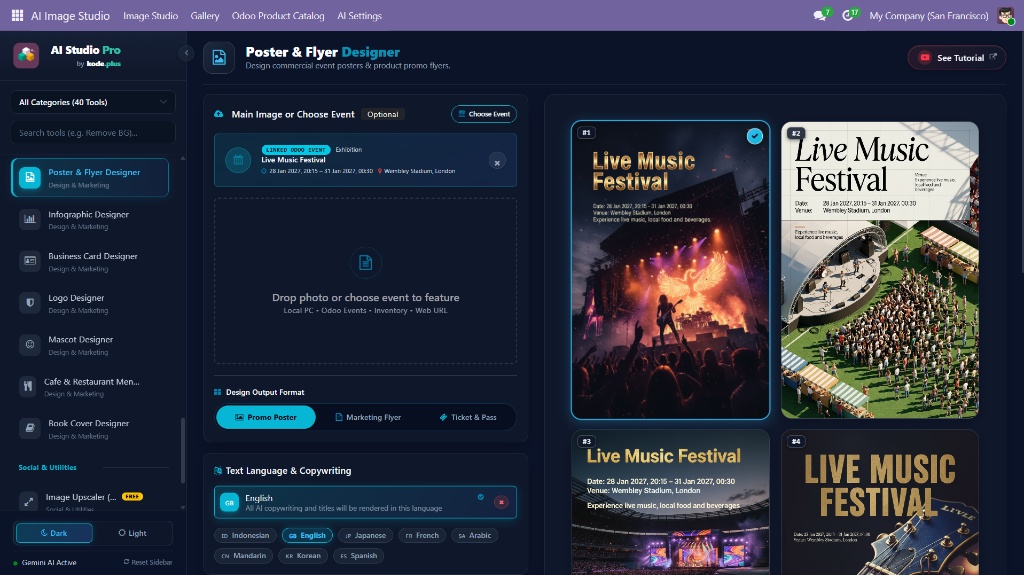Click the document icon in the drop zone
This screenshot has height=575, width=1024.
point(365,263)
